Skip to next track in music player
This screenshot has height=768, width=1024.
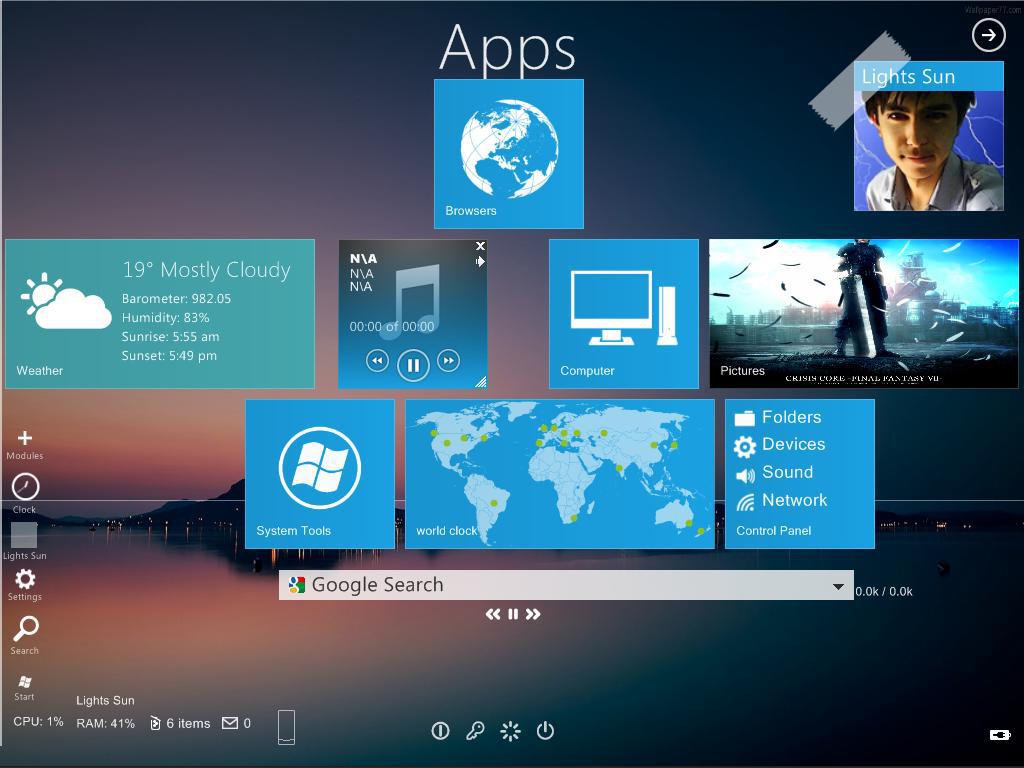point(449,360)
